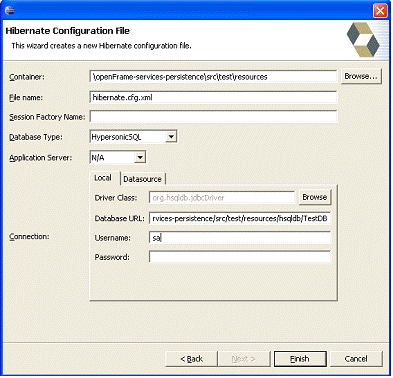Click the File name label
The width and height of the screenshot is (393, 378).
click(x=26, y=98)
